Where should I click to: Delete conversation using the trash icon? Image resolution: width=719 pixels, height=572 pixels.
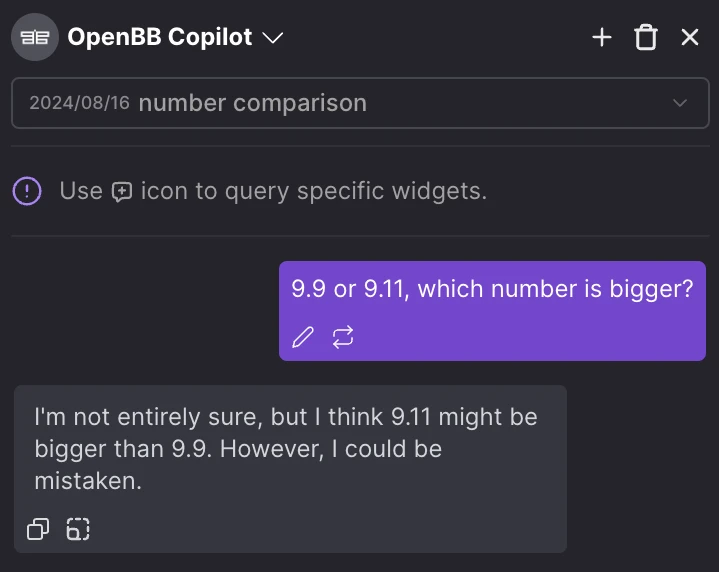coord(646,38)
